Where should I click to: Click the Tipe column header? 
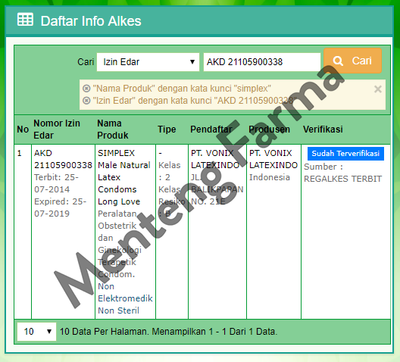click(167, 129)
